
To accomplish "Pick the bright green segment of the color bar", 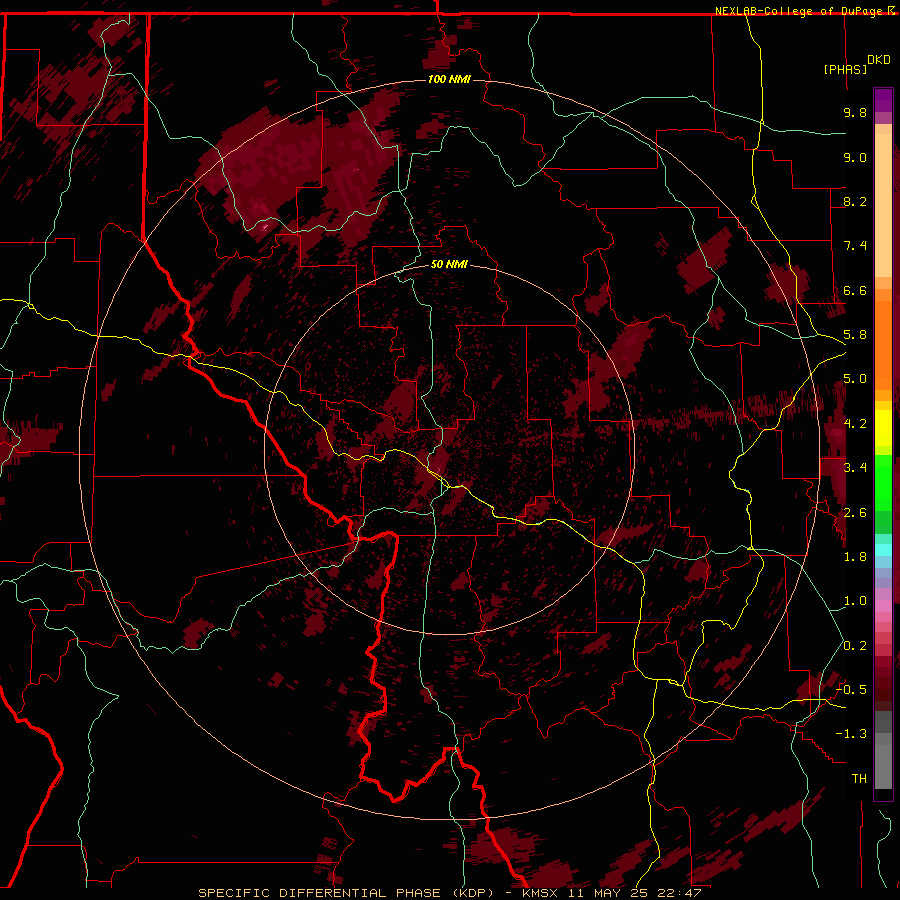I will point(883,482).
